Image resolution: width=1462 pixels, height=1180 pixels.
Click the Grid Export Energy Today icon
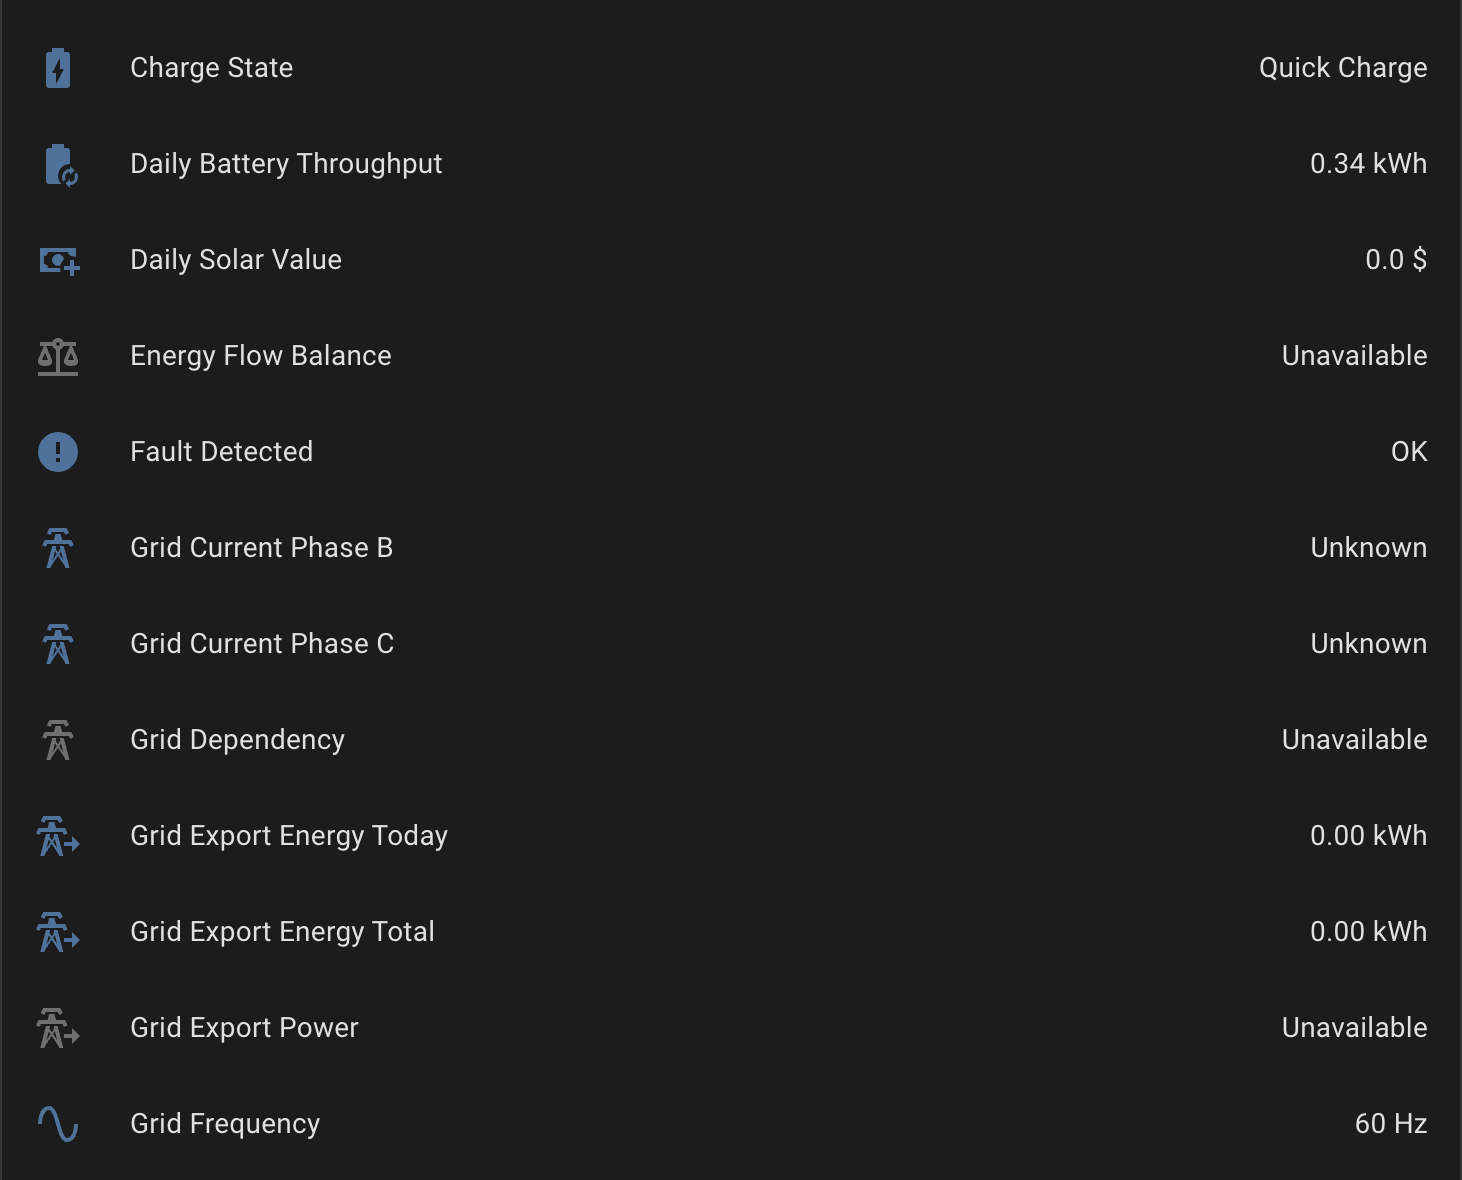58,836
